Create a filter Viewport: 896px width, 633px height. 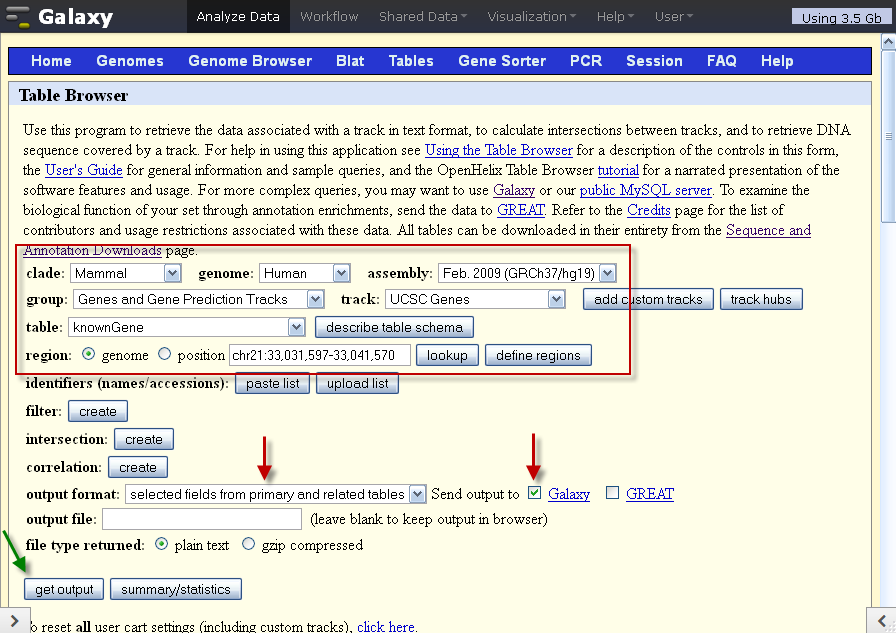(x=98, y=411)
